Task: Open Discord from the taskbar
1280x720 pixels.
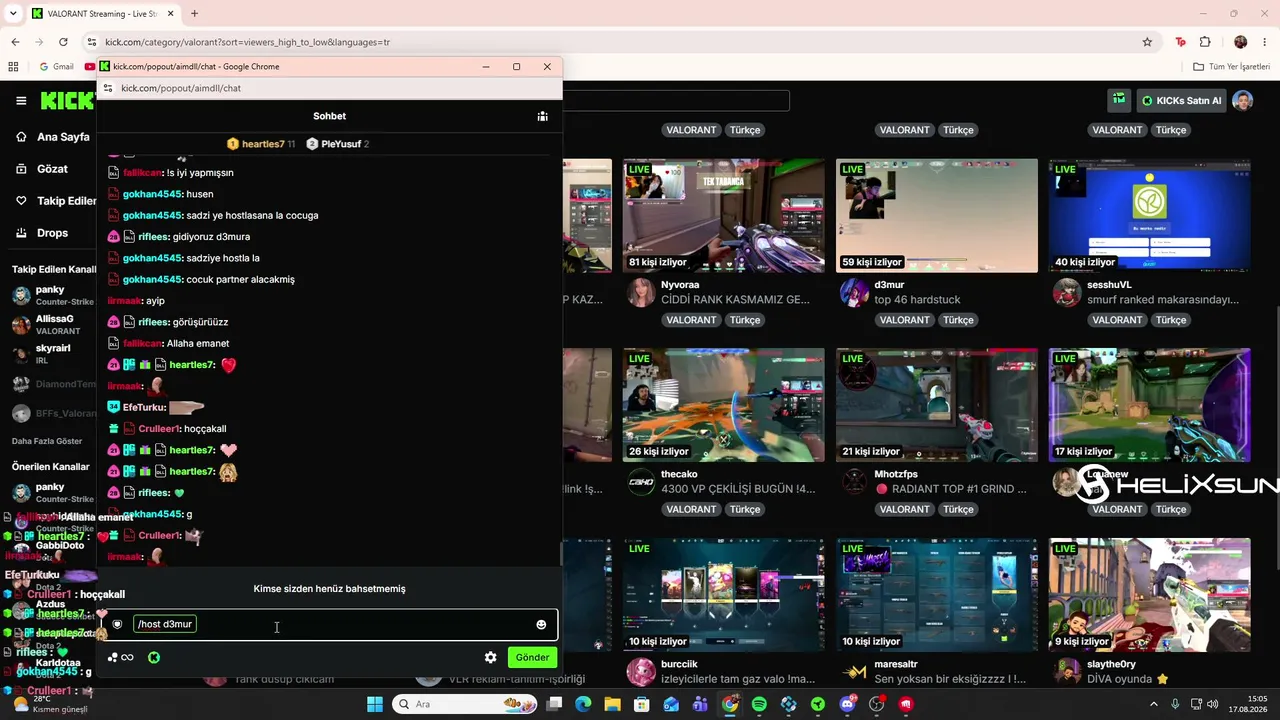Action: (848, 704)
